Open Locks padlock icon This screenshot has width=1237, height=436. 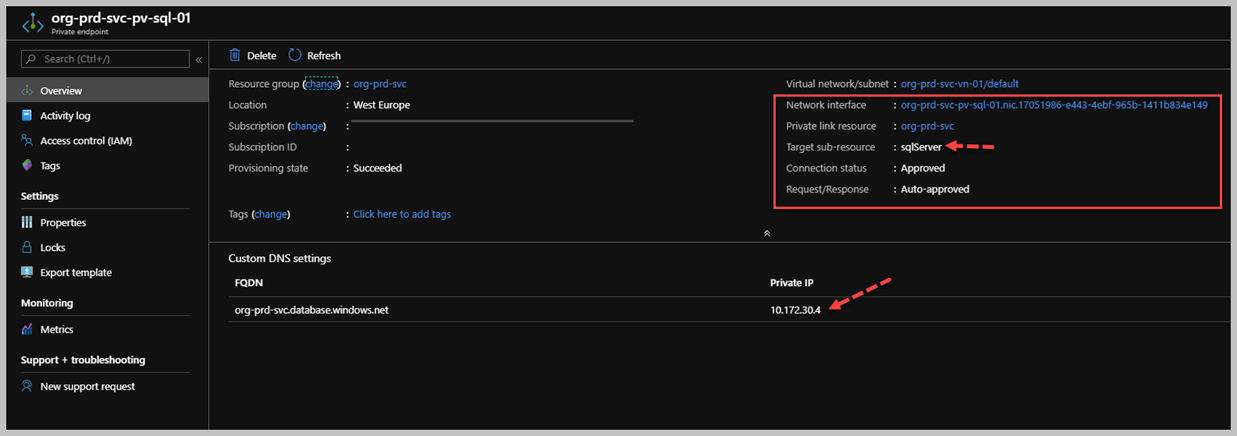pos(27,247)
